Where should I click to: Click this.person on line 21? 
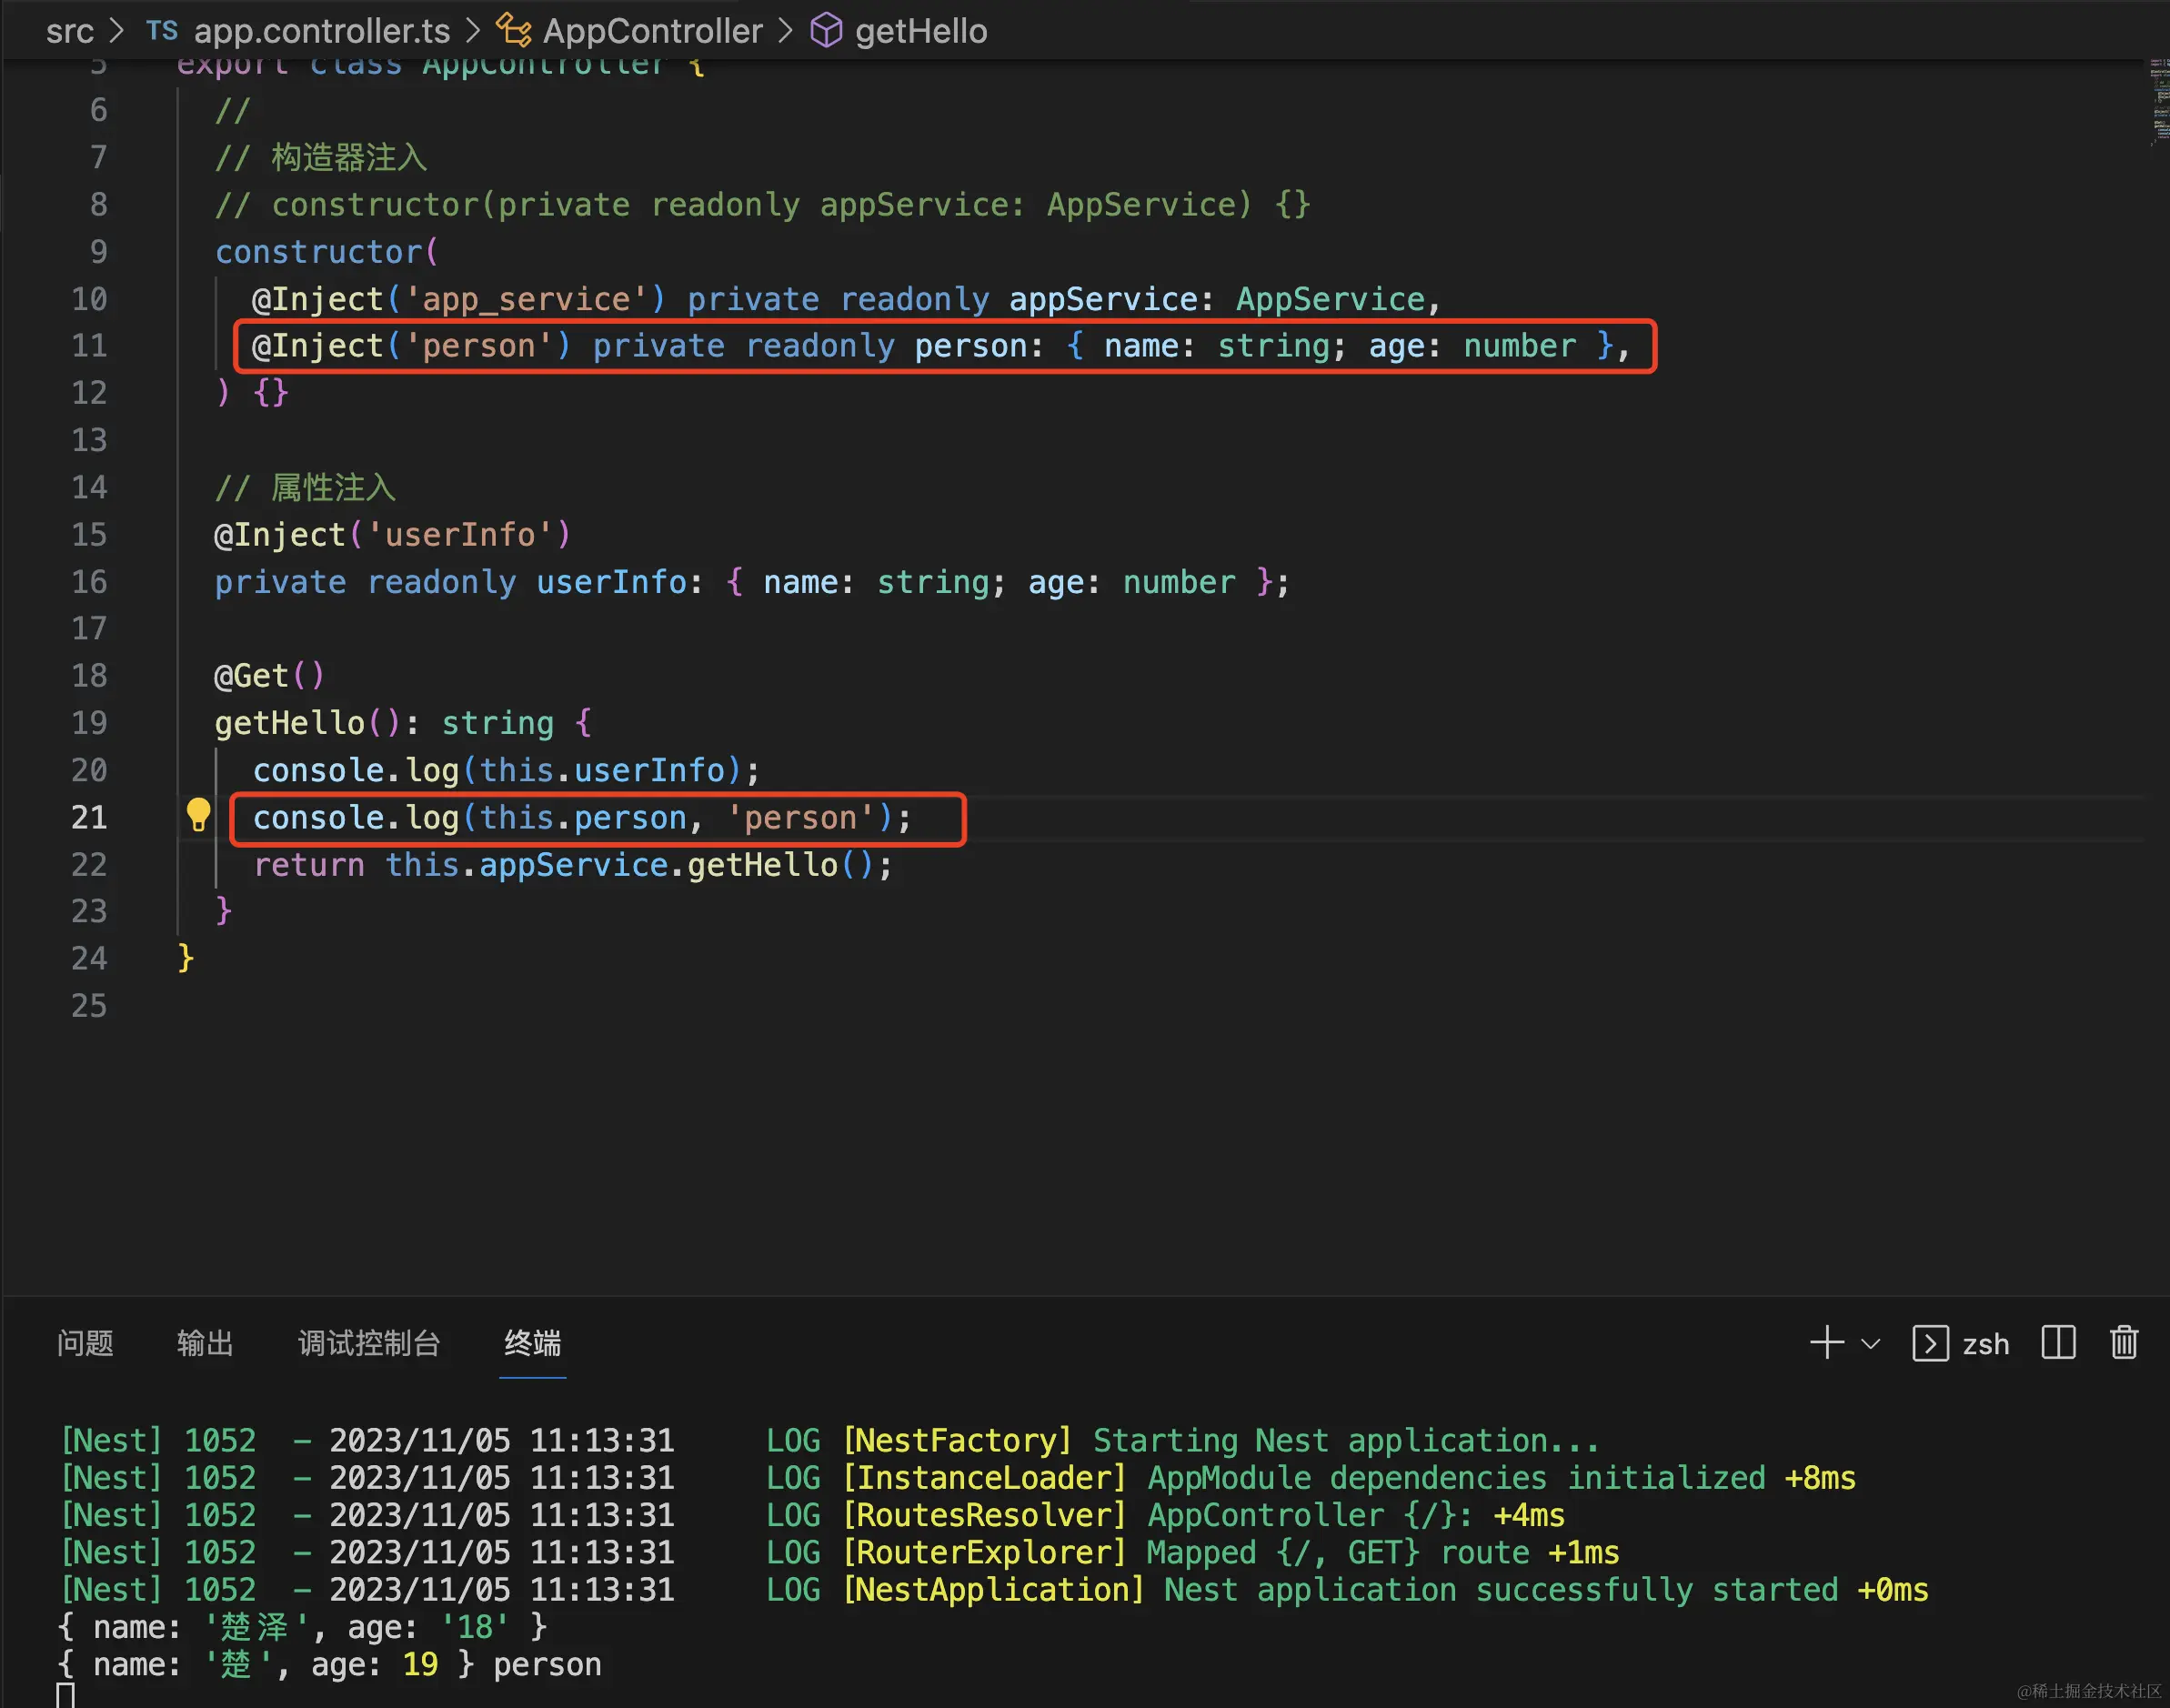click(583, 818)
